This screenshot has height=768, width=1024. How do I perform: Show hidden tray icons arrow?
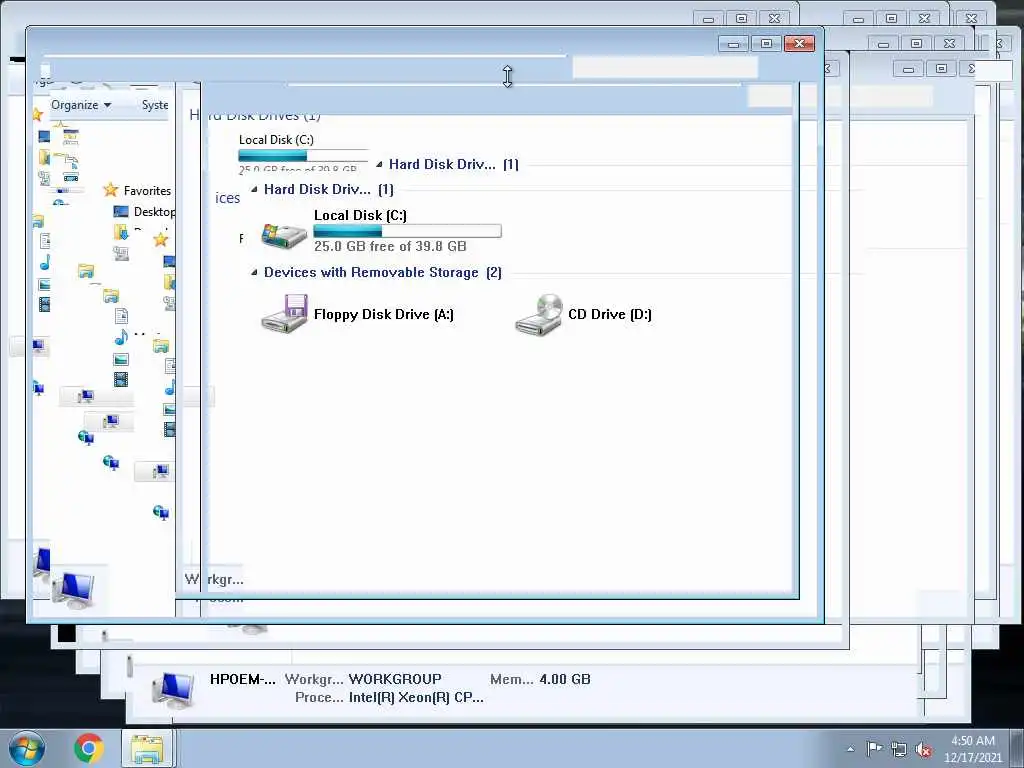click(850, 749)
